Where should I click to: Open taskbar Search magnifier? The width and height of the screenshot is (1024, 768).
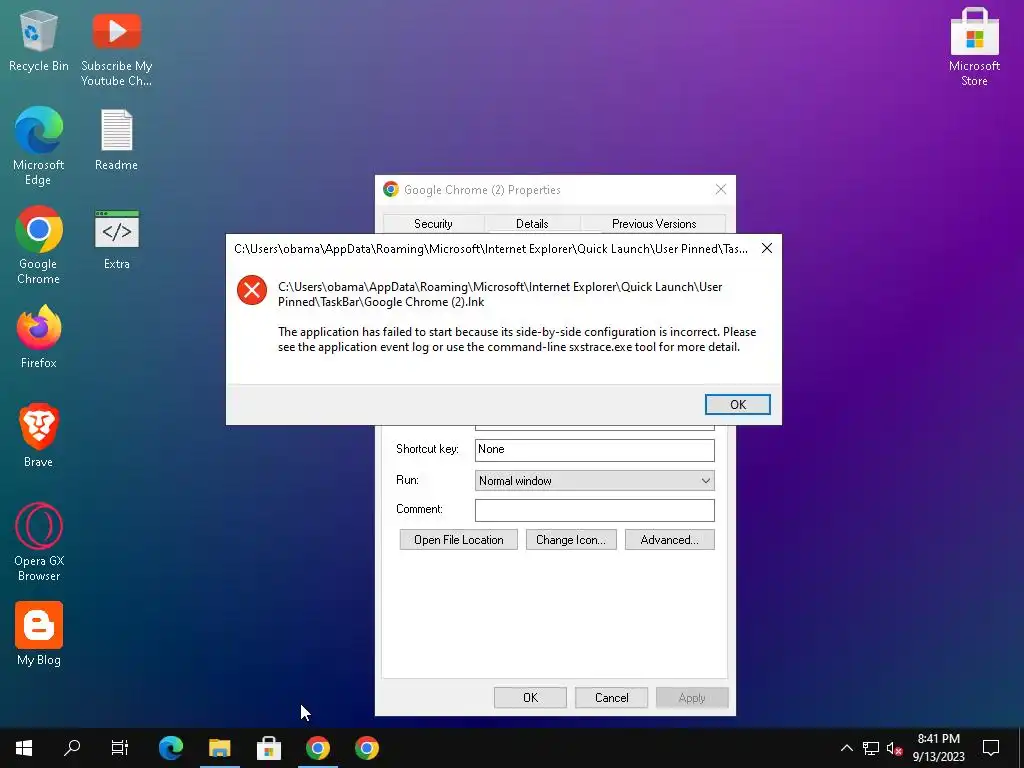(x=72, y=747)
